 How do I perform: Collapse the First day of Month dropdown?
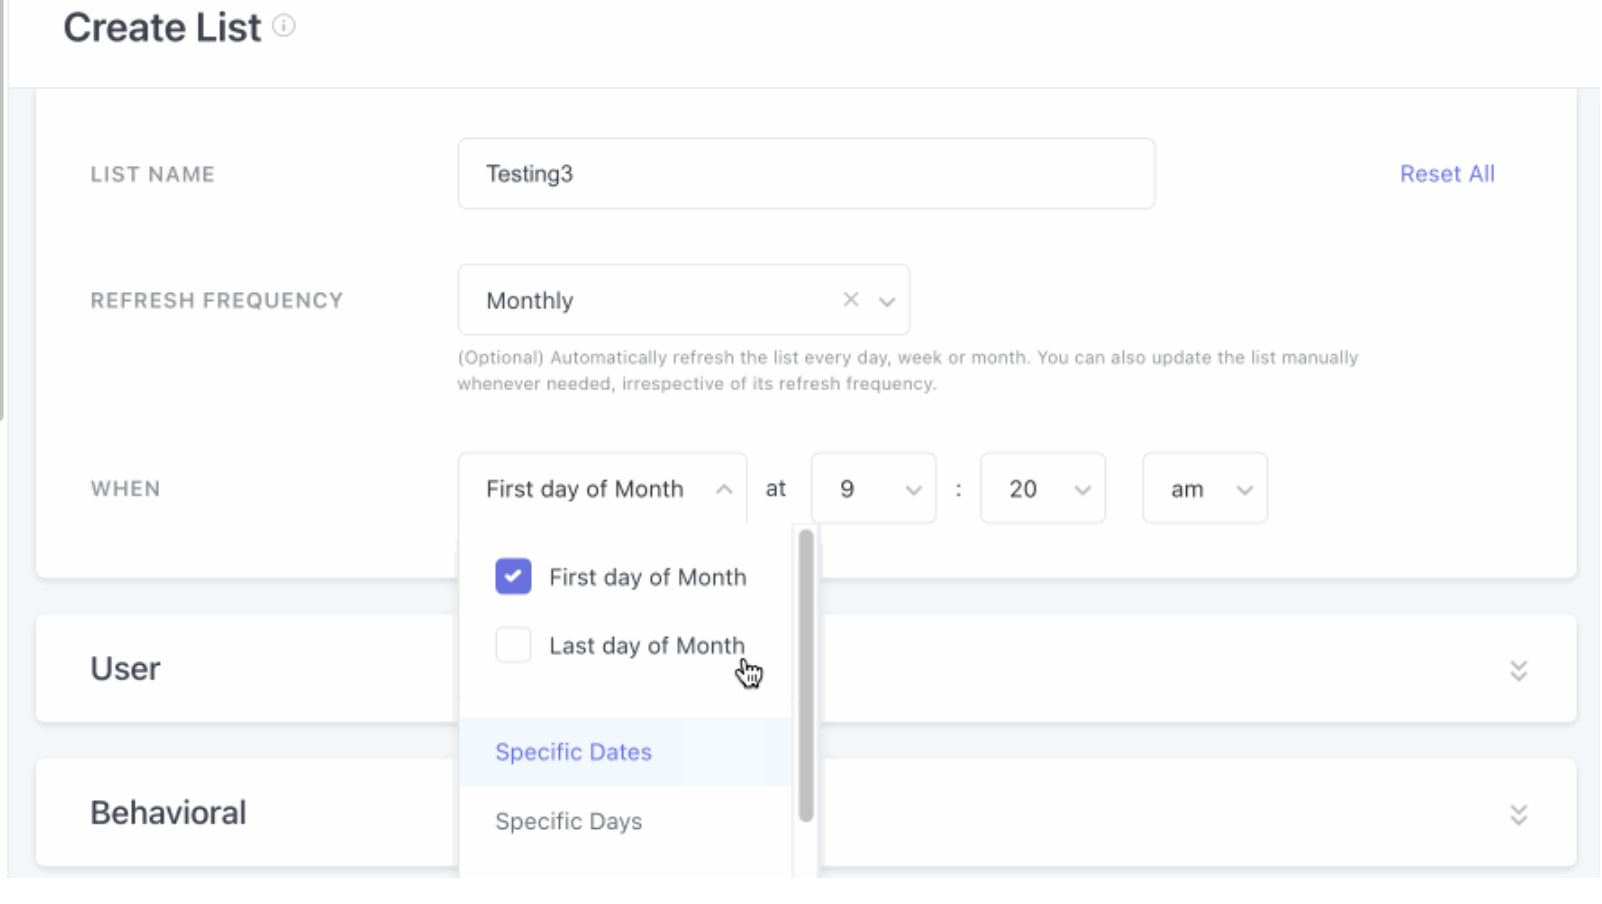(x=724, y=489)
